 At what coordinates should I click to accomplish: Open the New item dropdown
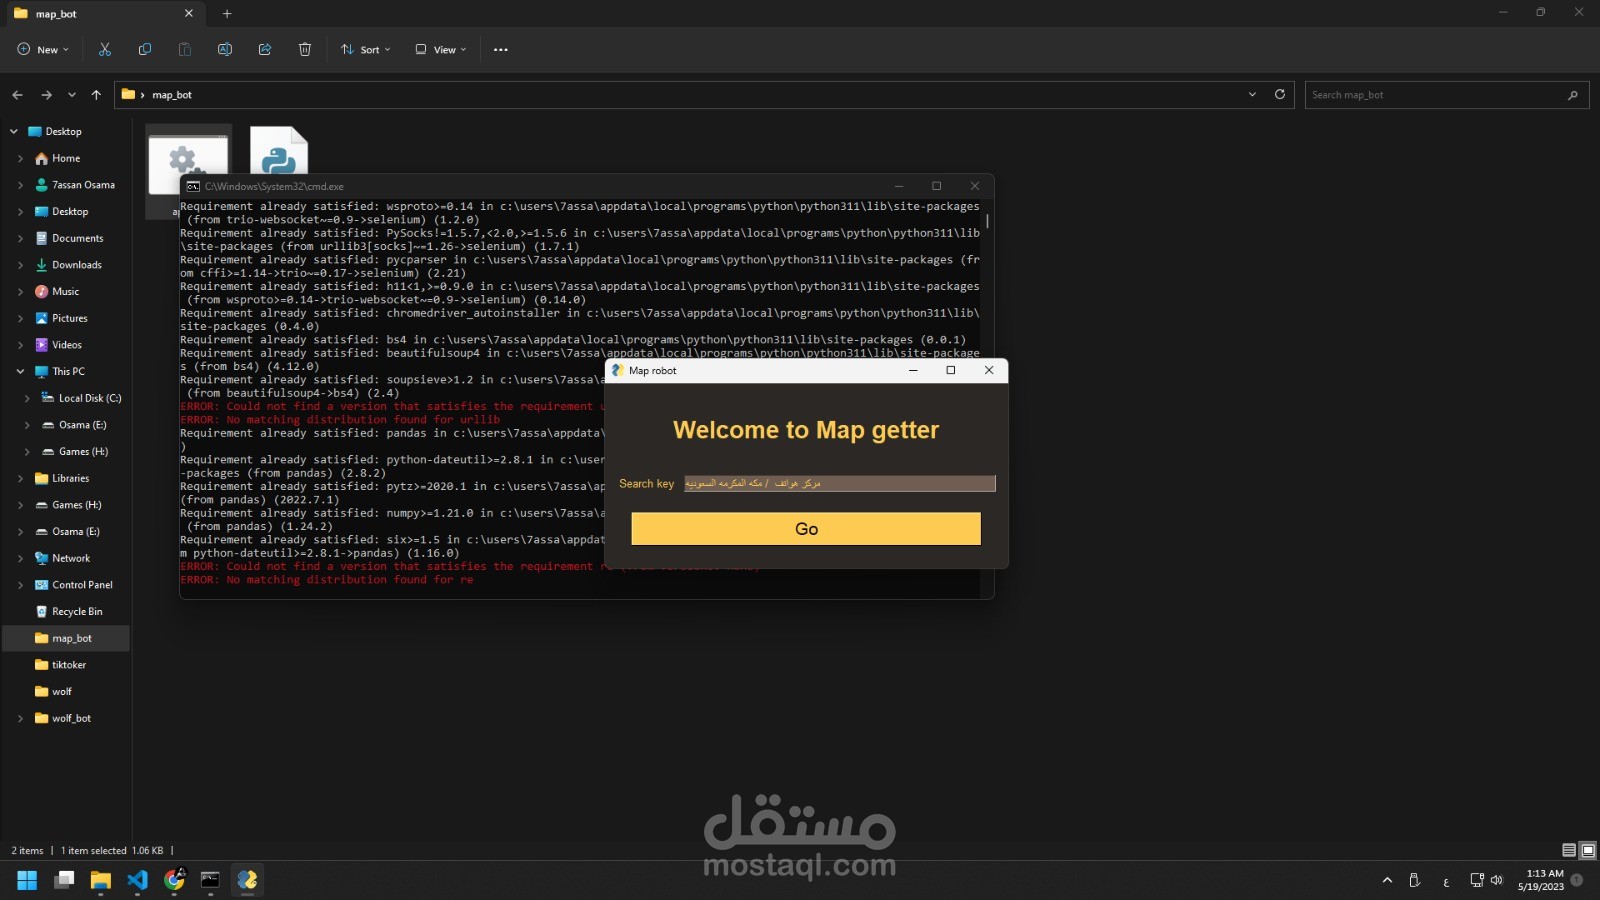click(43, 49)
